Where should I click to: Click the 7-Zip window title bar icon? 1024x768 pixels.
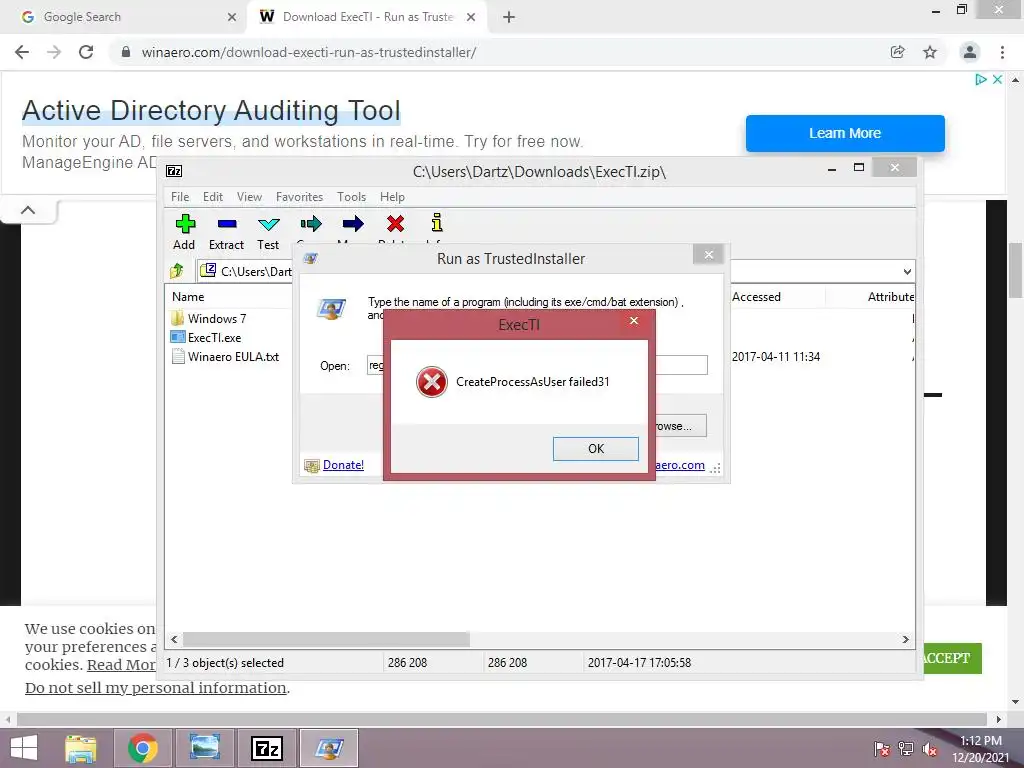[x=174, y=171]
